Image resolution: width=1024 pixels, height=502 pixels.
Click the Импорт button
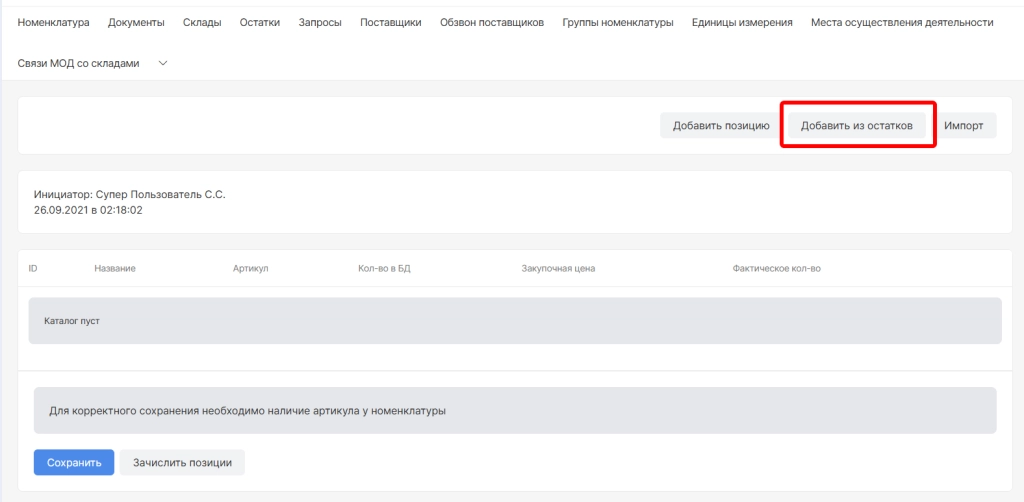tap(964, 126)
